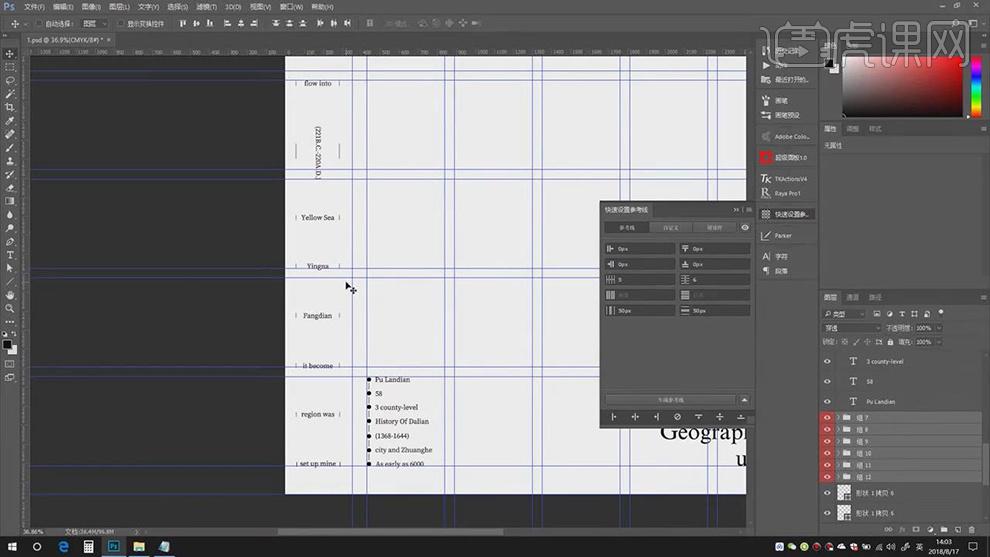The height and width of the screenshot is (557, 990).
Task: Hide the '3 county-level' text layer
Action: [x=827, y=361]
